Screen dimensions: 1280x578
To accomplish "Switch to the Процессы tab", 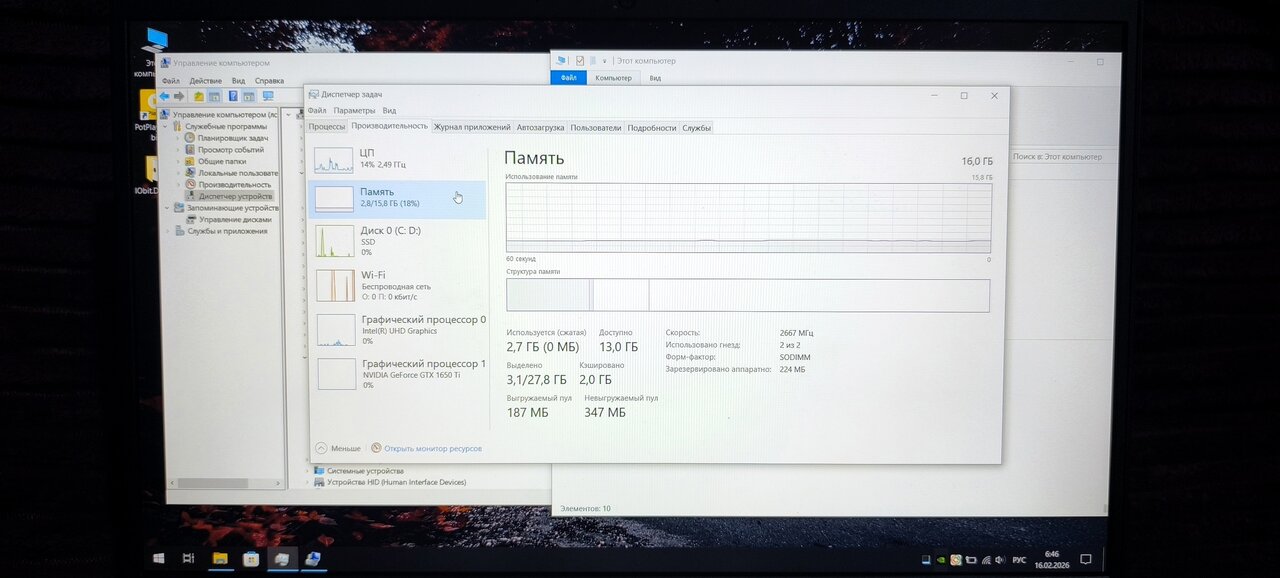I will coord(327,127).
